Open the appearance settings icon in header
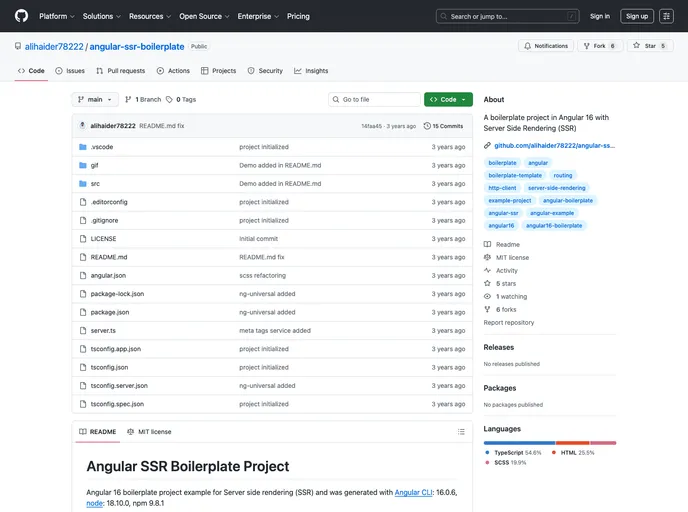688x512 pixels. pos(666,16)
